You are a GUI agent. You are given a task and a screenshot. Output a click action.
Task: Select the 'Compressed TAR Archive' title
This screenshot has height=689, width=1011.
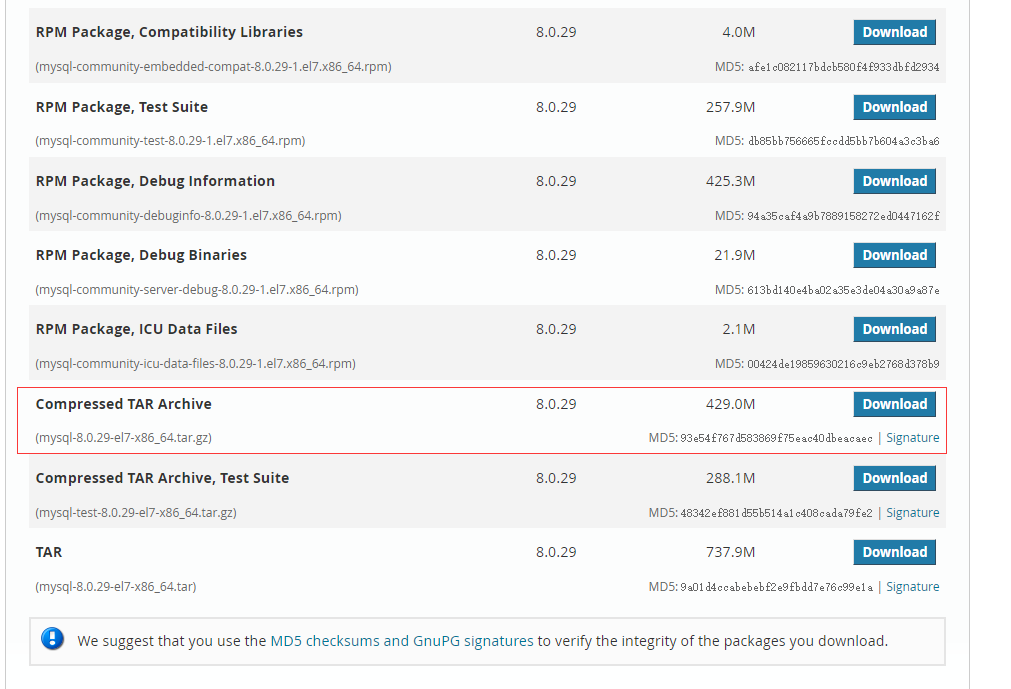point(124,404)
